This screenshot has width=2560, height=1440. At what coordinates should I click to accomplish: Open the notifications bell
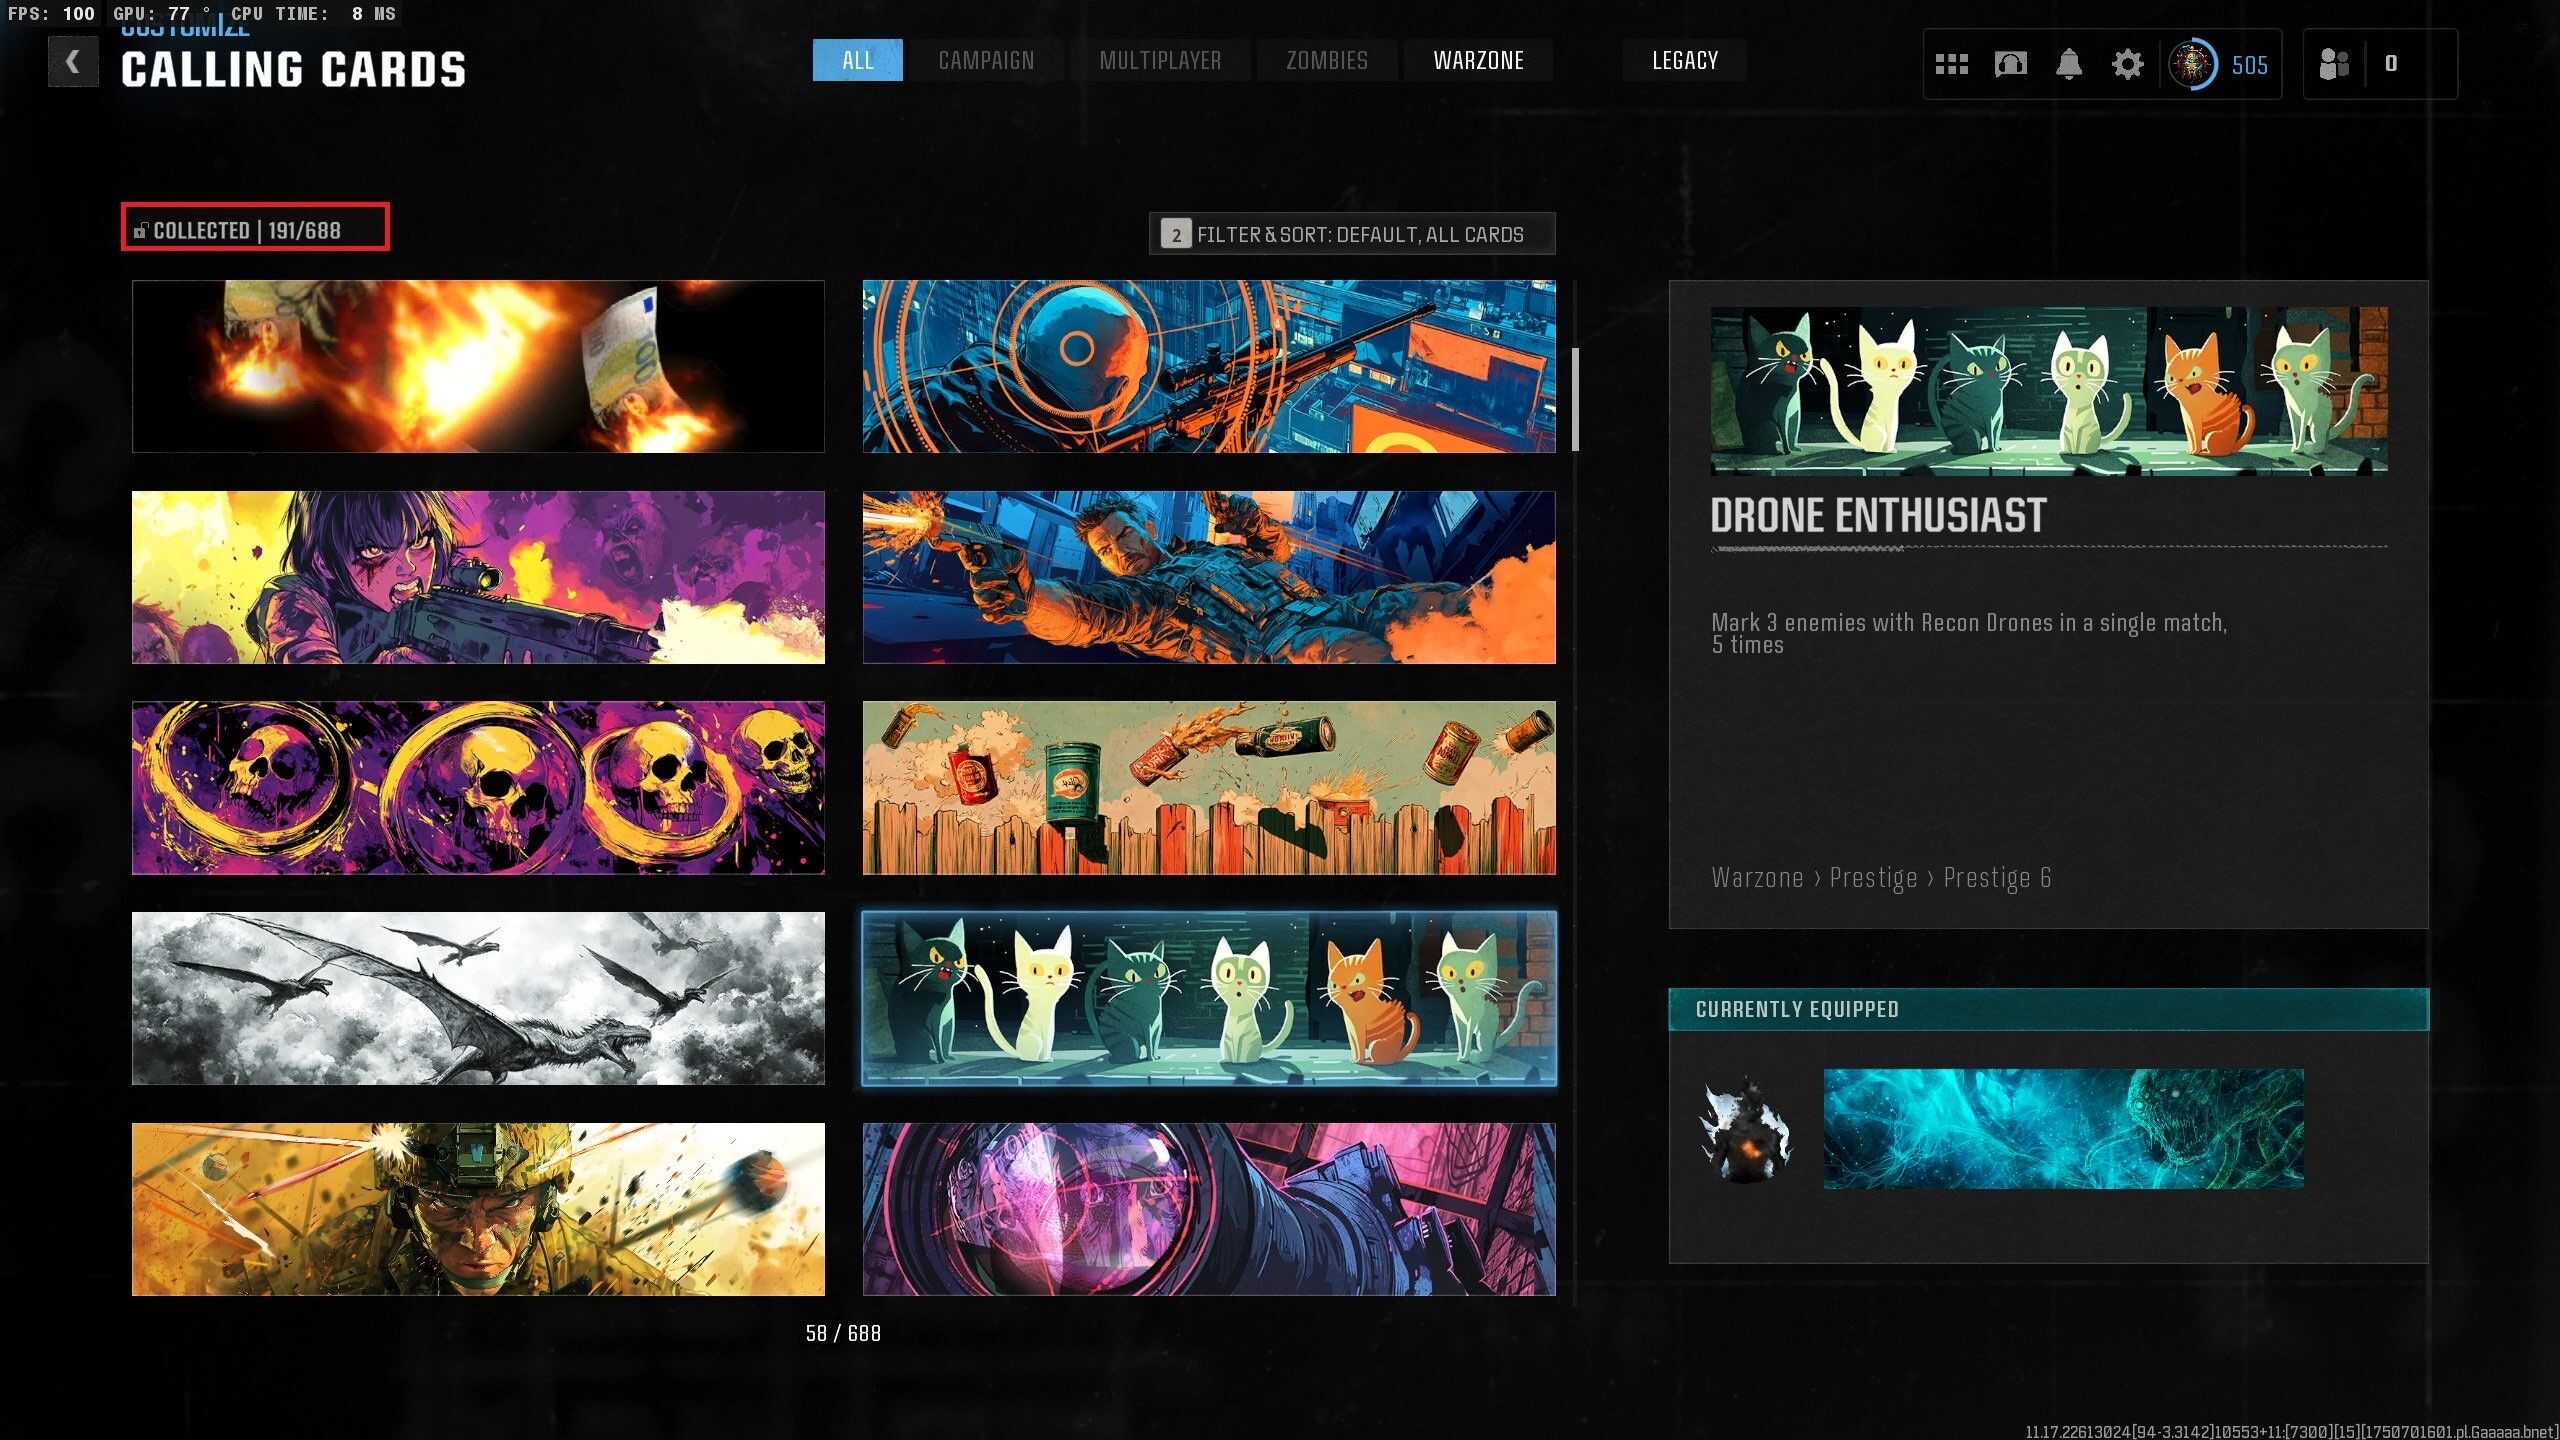point(2069,65)
